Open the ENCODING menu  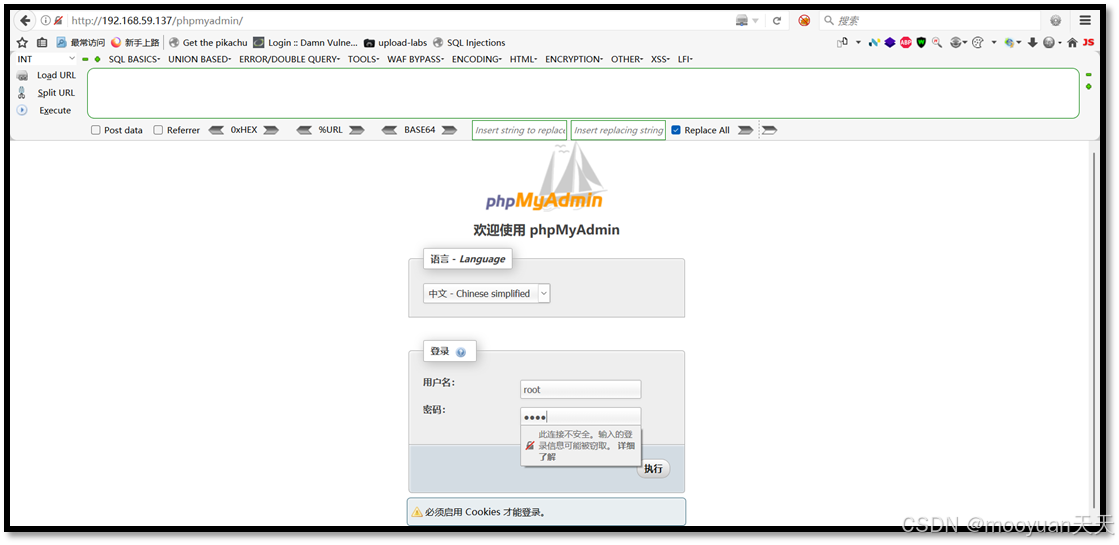click(477, 59)
